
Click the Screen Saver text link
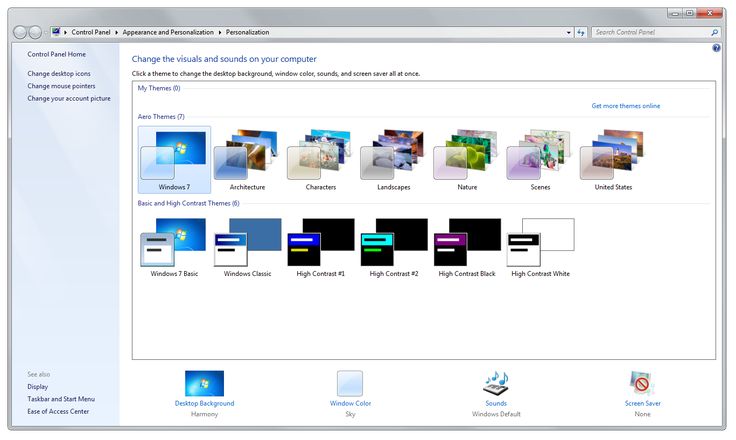point(643,403)
